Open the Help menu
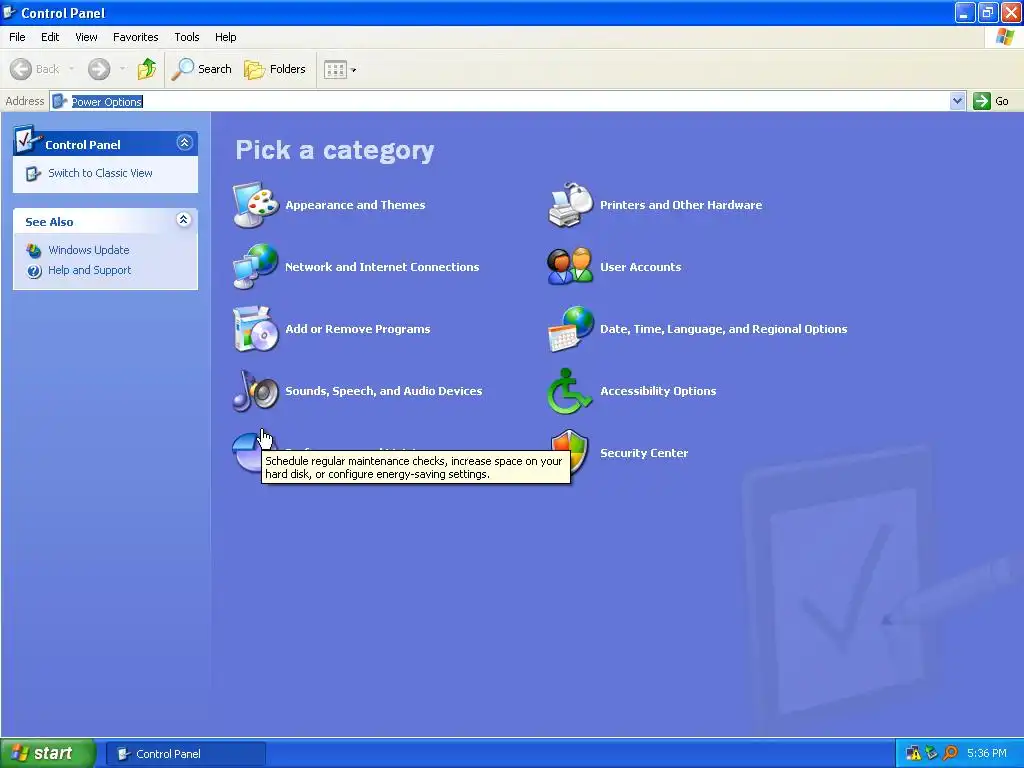This screenshot has height=768, width=1024. 225,37
